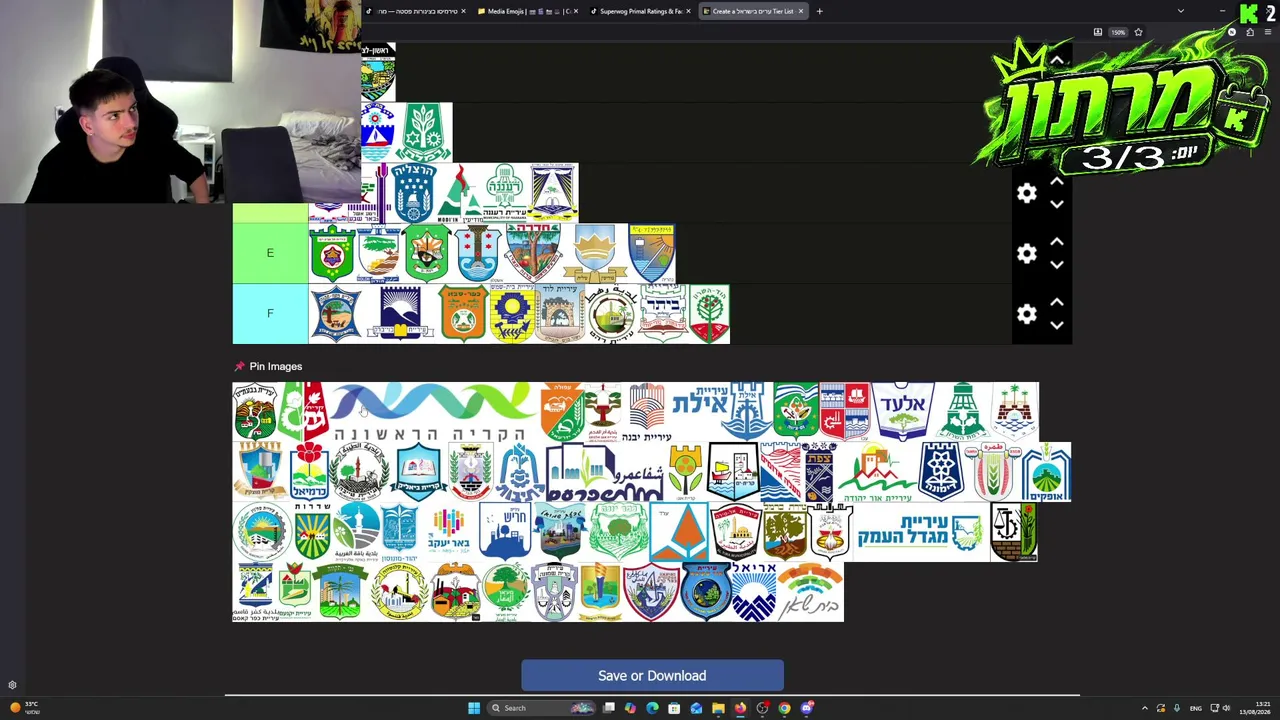Open the weather widget in the taskbar
Screen dimensions: 1280x720
(23, 707)
